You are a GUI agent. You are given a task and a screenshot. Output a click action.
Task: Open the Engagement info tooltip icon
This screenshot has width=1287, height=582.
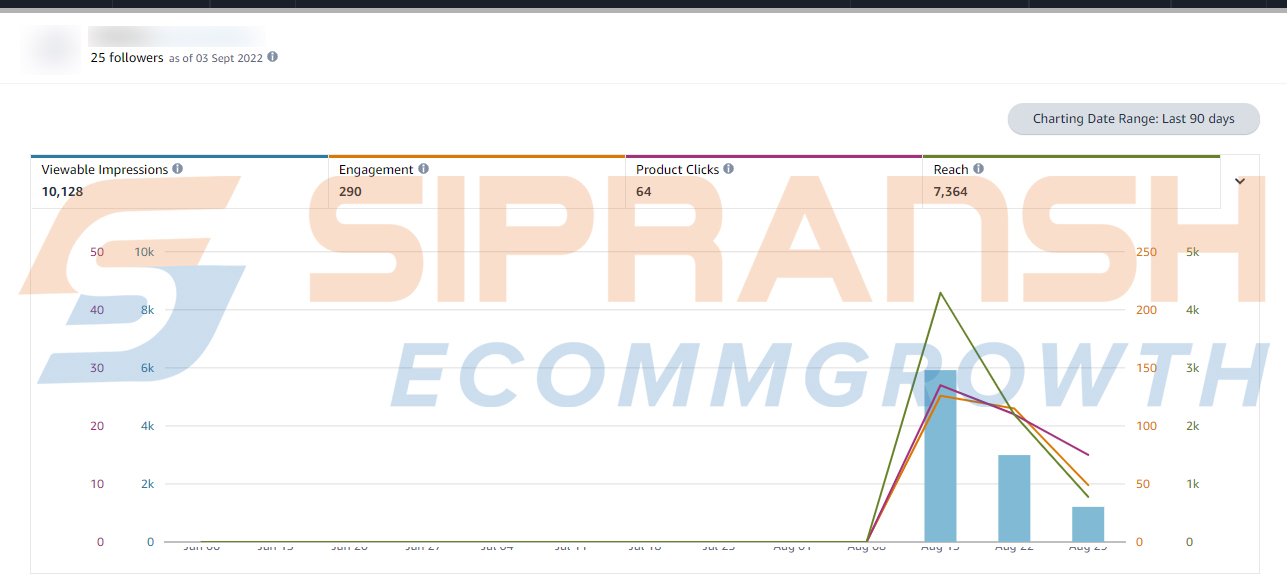click(x=424, y=169)
